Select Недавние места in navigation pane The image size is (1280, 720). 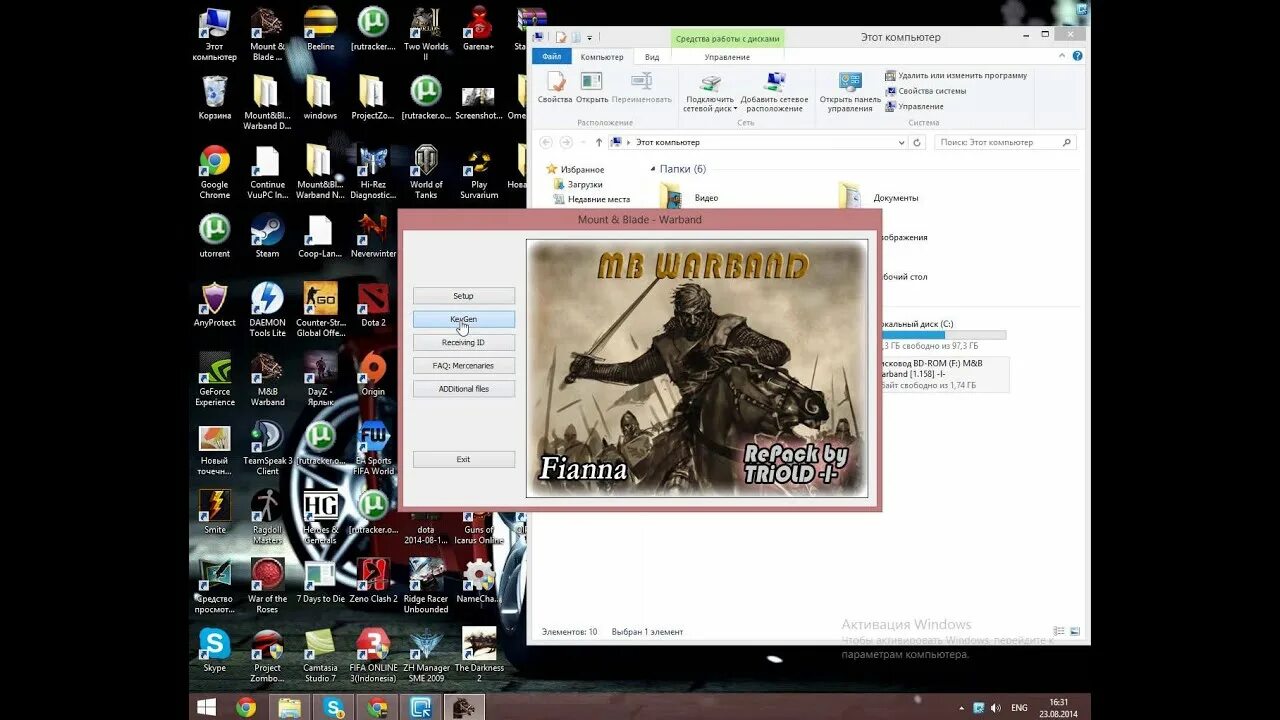(592, 199)
